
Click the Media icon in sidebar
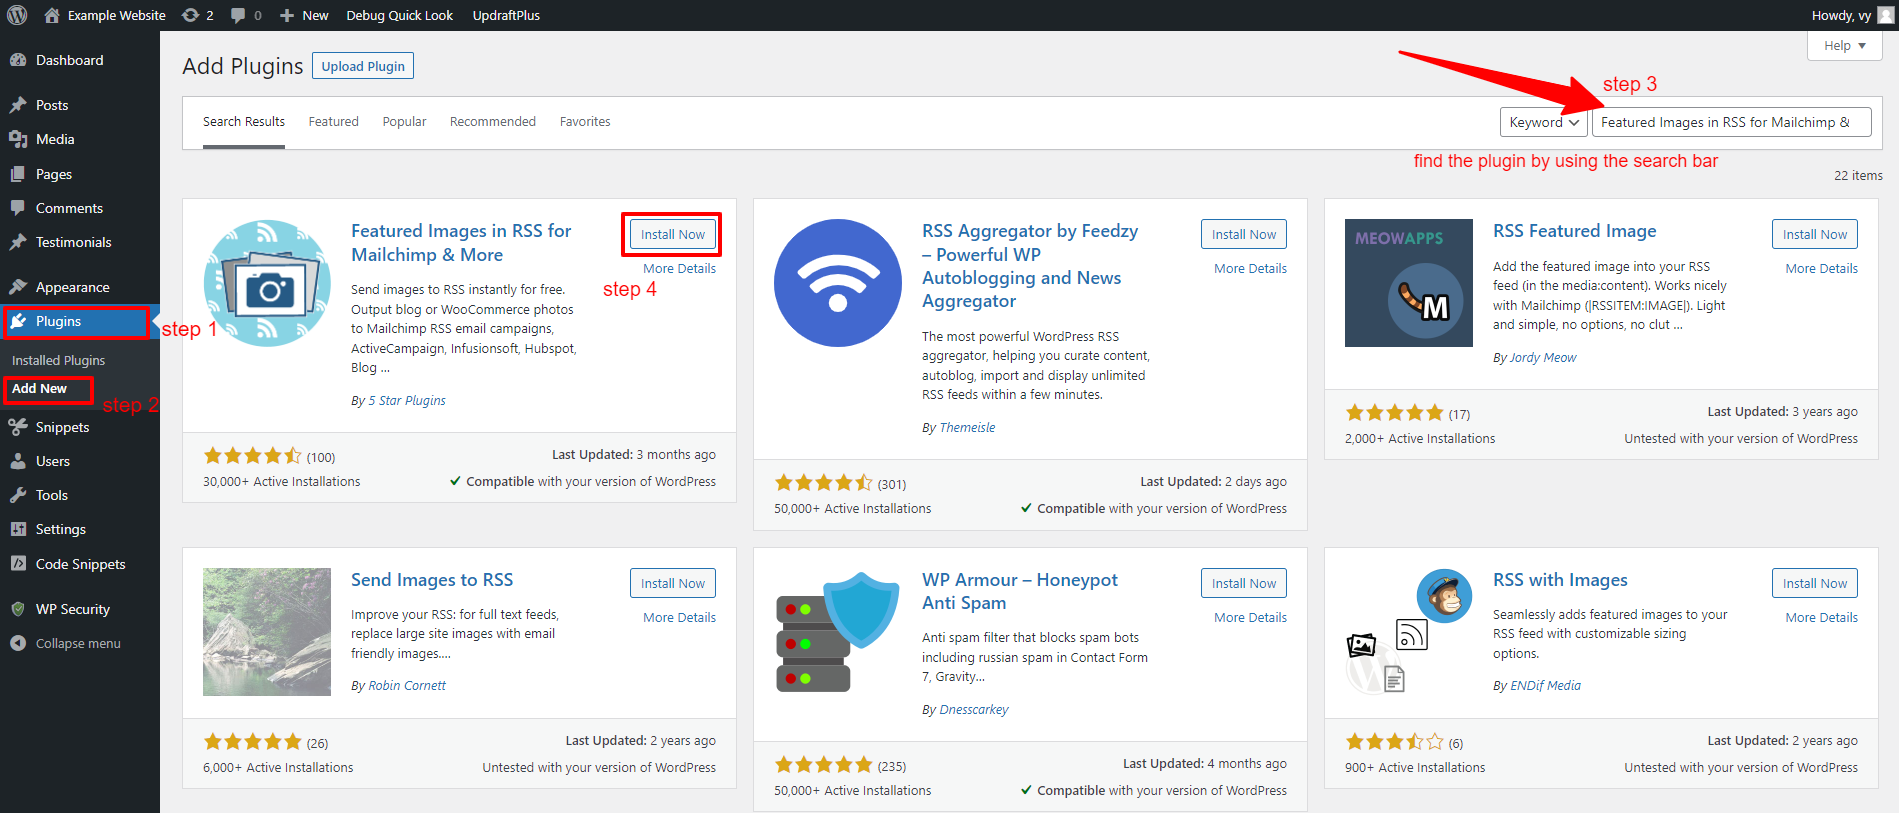coord(18,139)
